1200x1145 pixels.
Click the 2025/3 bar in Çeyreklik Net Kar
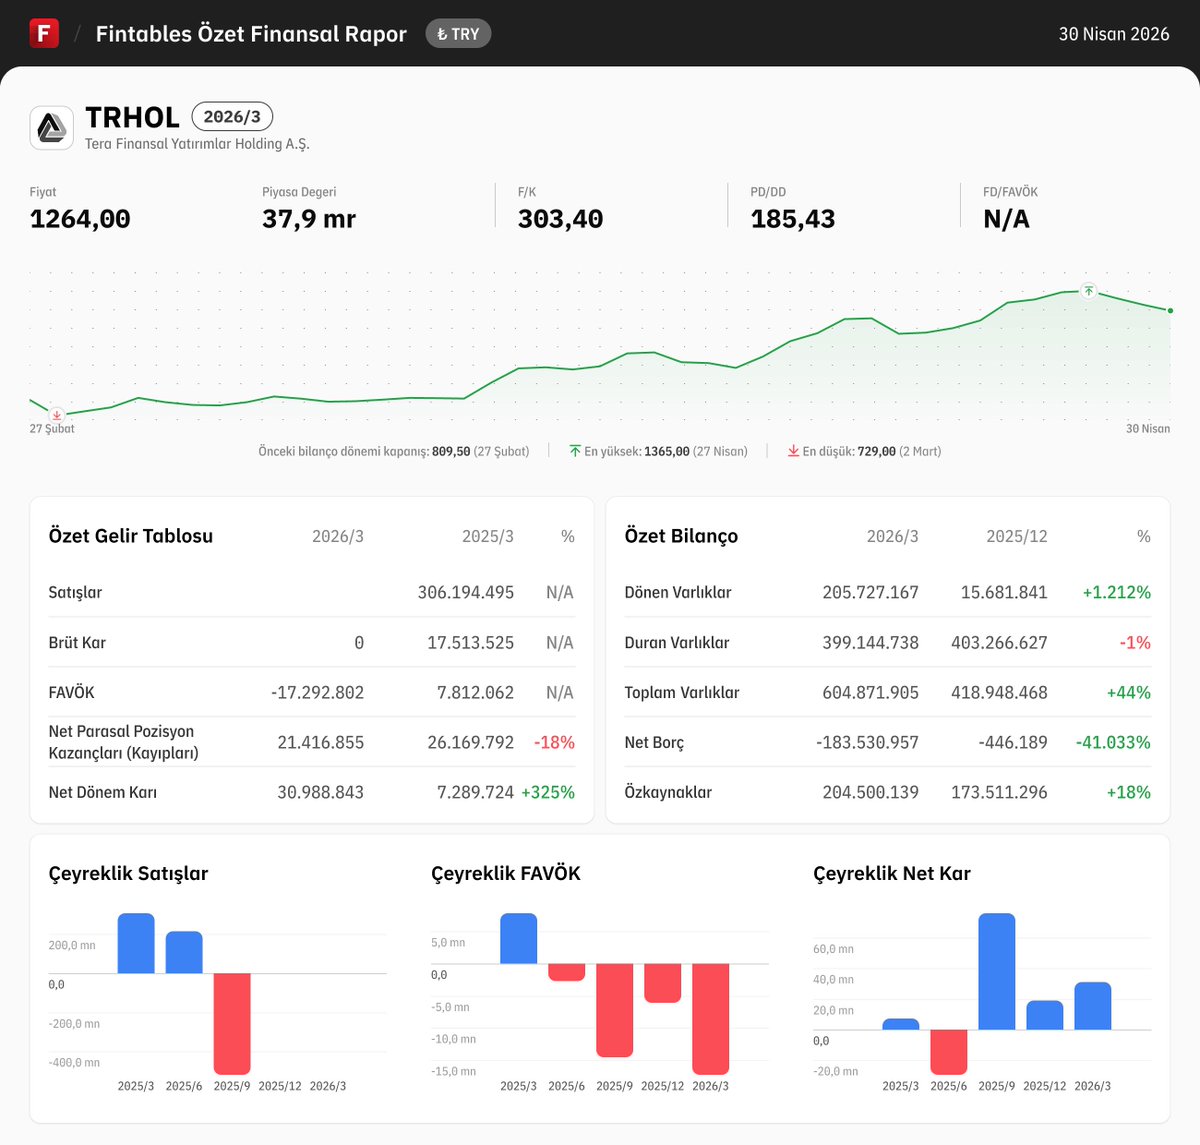(901, 1024)
